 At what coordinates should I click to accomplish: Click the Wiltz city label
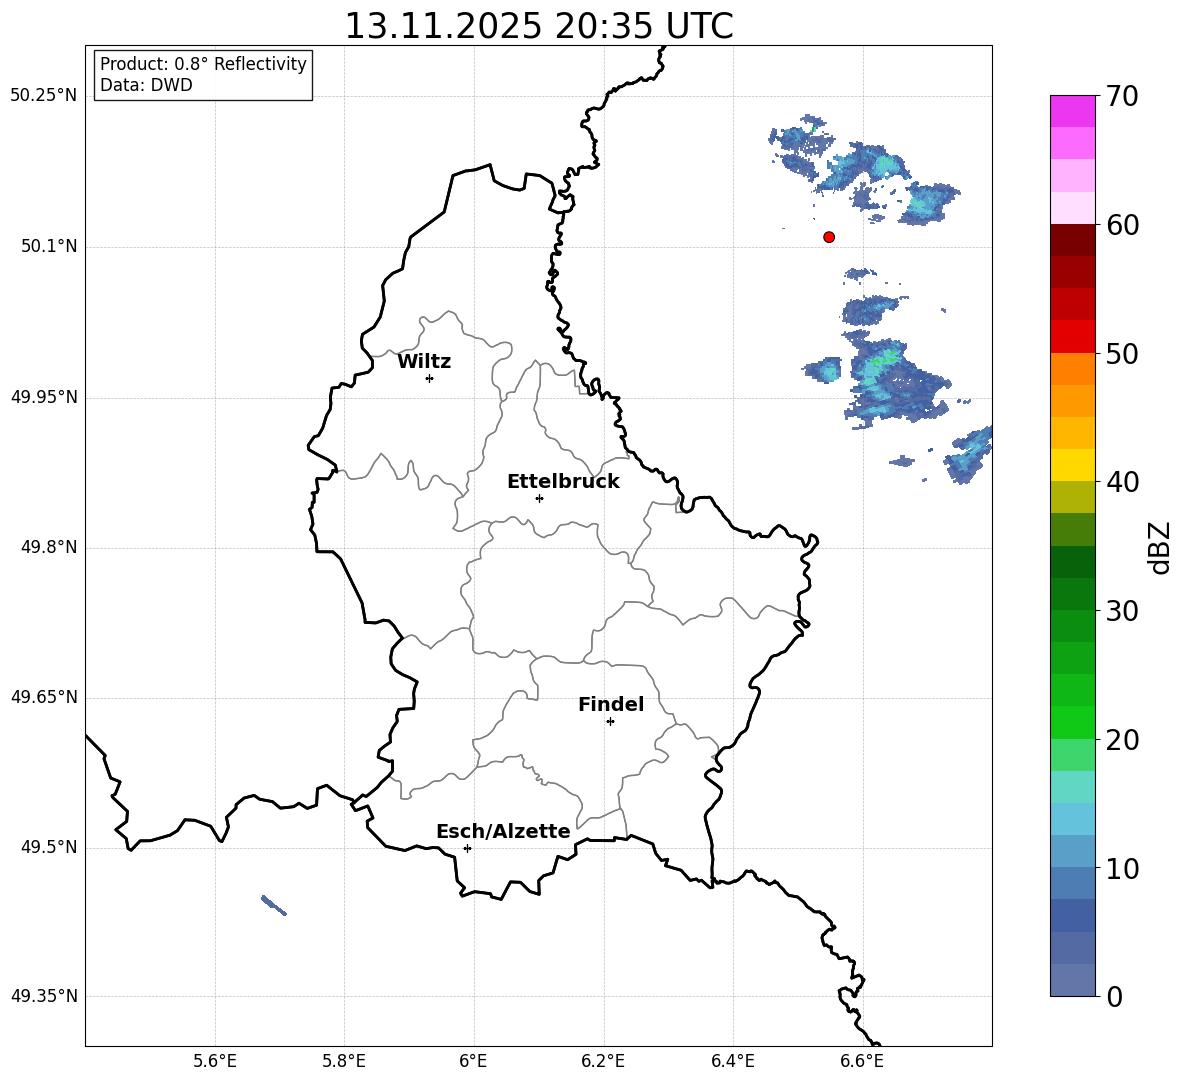424,362
